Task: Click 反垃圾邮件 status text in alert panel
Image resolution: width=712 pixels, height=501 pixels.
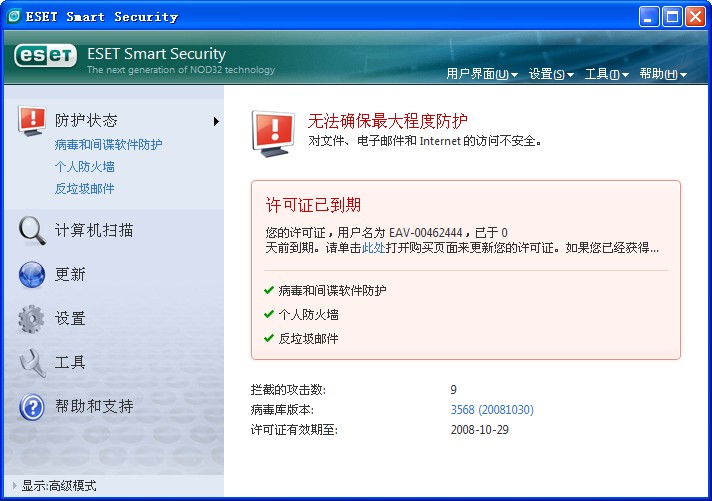Action: pyautogui.click(x=308, y=338)
